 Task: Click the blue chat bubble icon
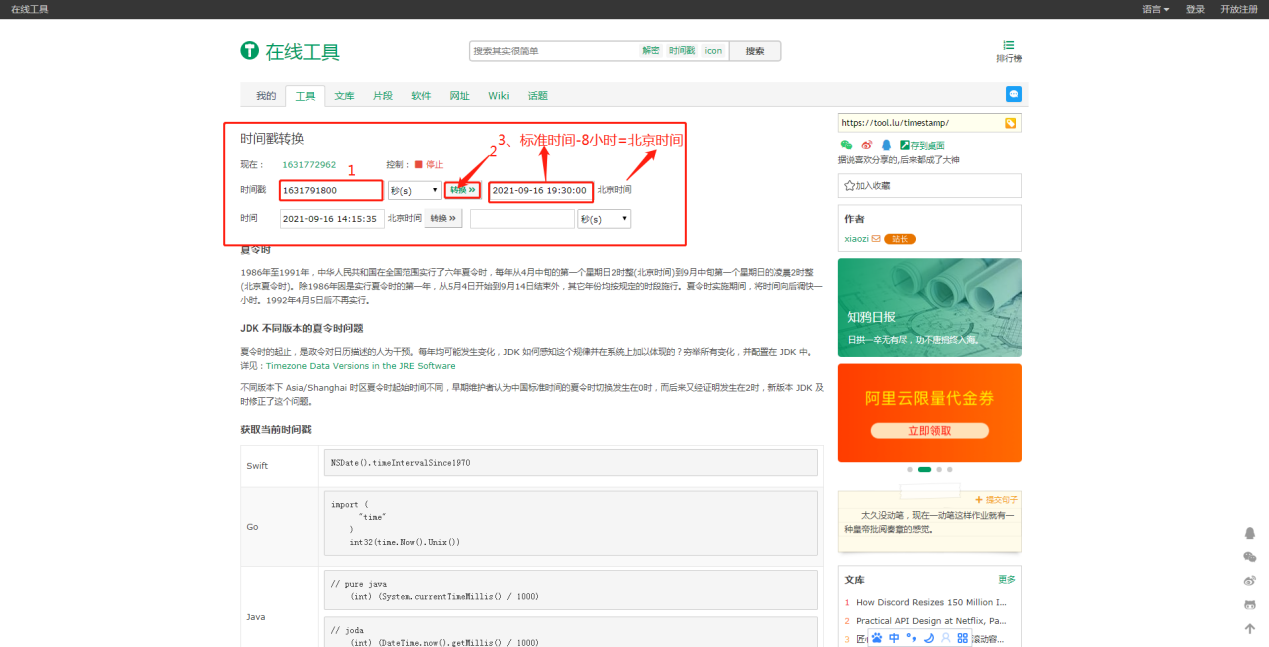[x=1014, y=94]
